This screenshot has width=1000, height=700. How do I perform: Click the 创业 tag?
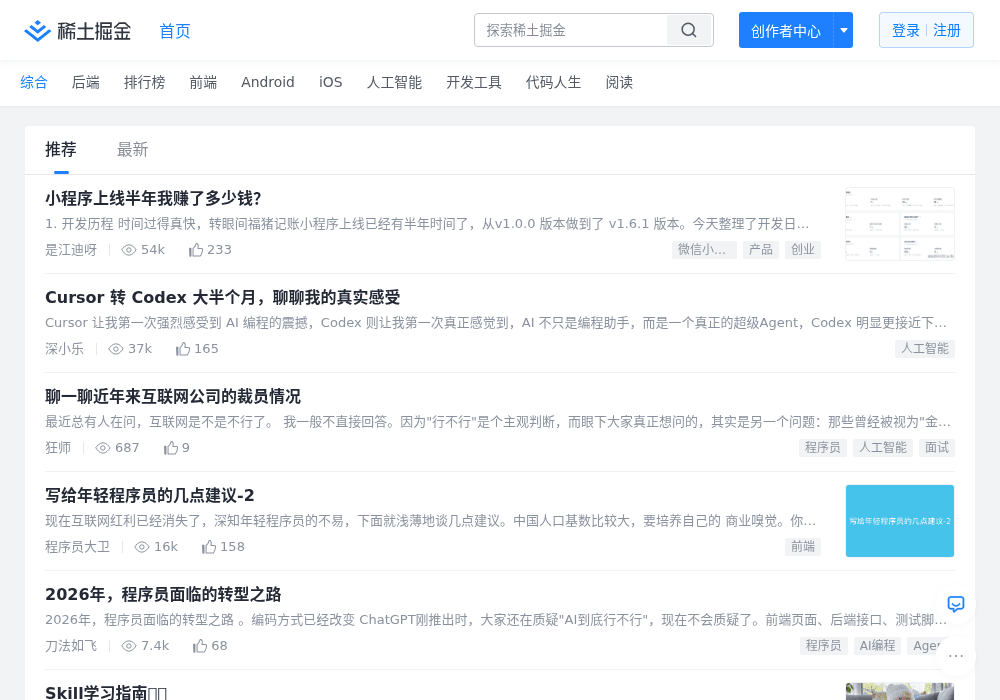803,250
